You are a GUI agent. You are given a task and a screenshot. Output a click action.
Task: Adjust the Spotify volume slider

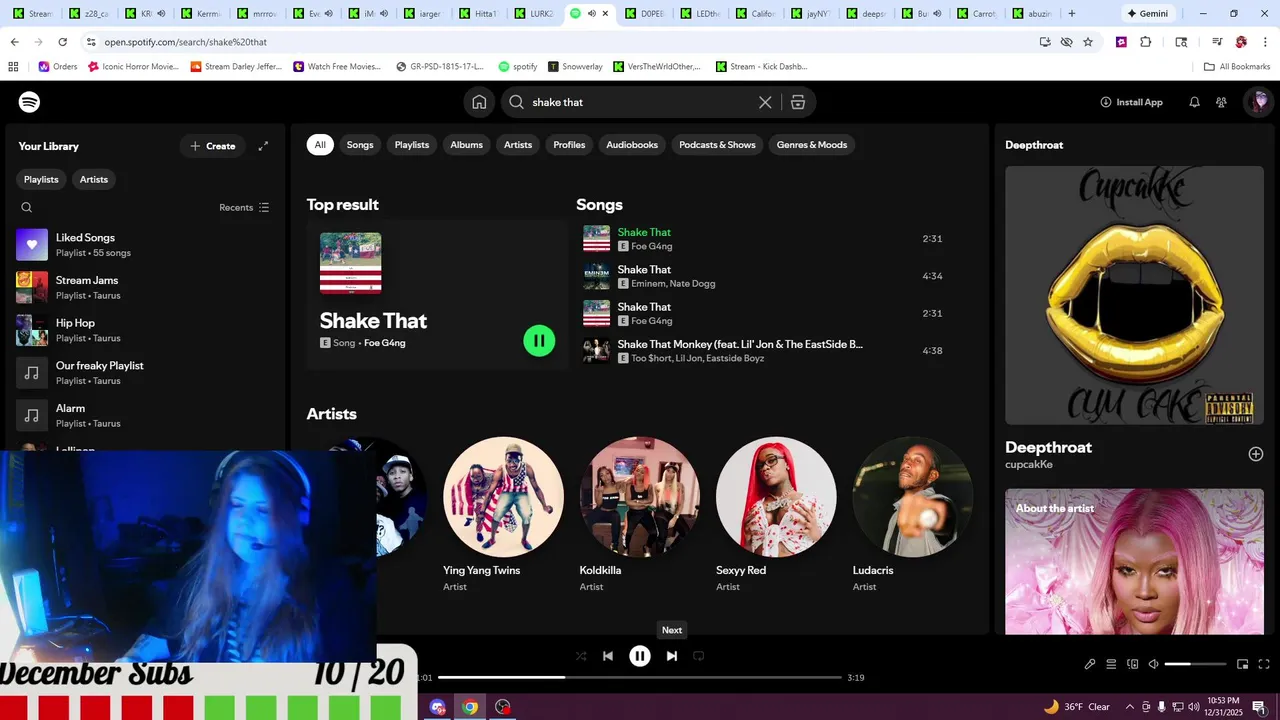pyautogui.click(x=1195, y=664)
